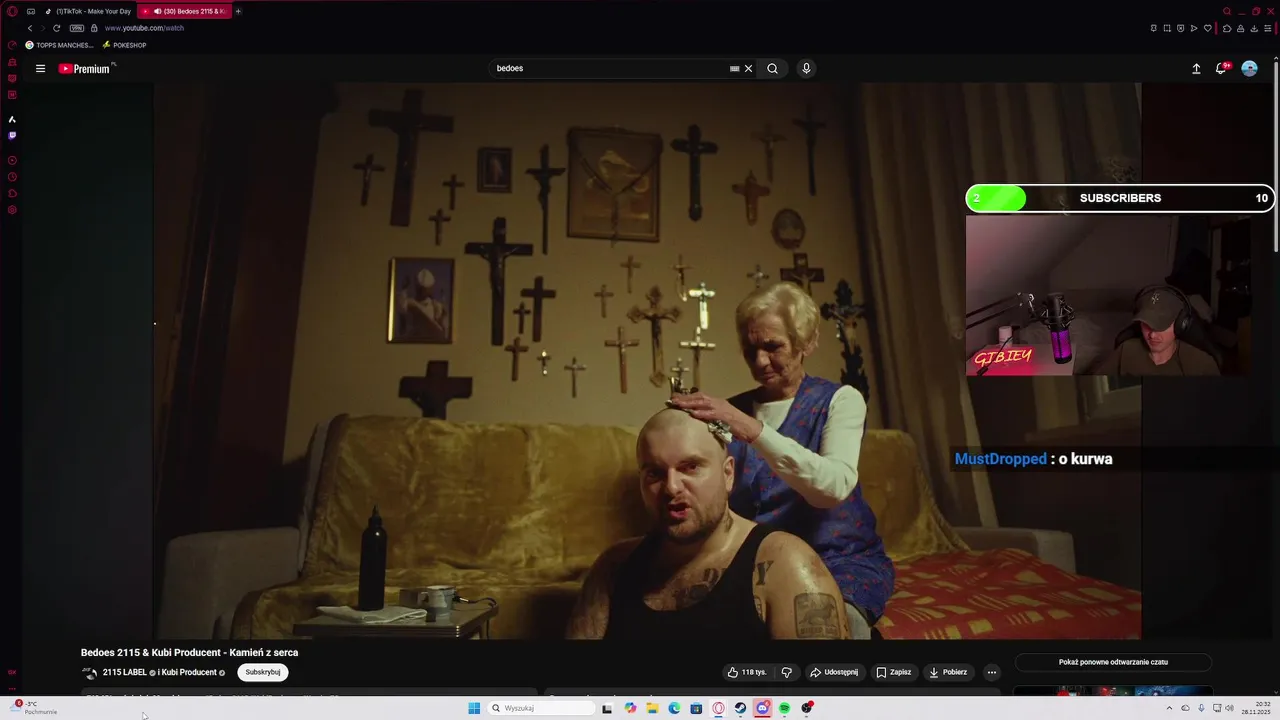Click the taskbar Wyszukaj search box

coord(541,708)
